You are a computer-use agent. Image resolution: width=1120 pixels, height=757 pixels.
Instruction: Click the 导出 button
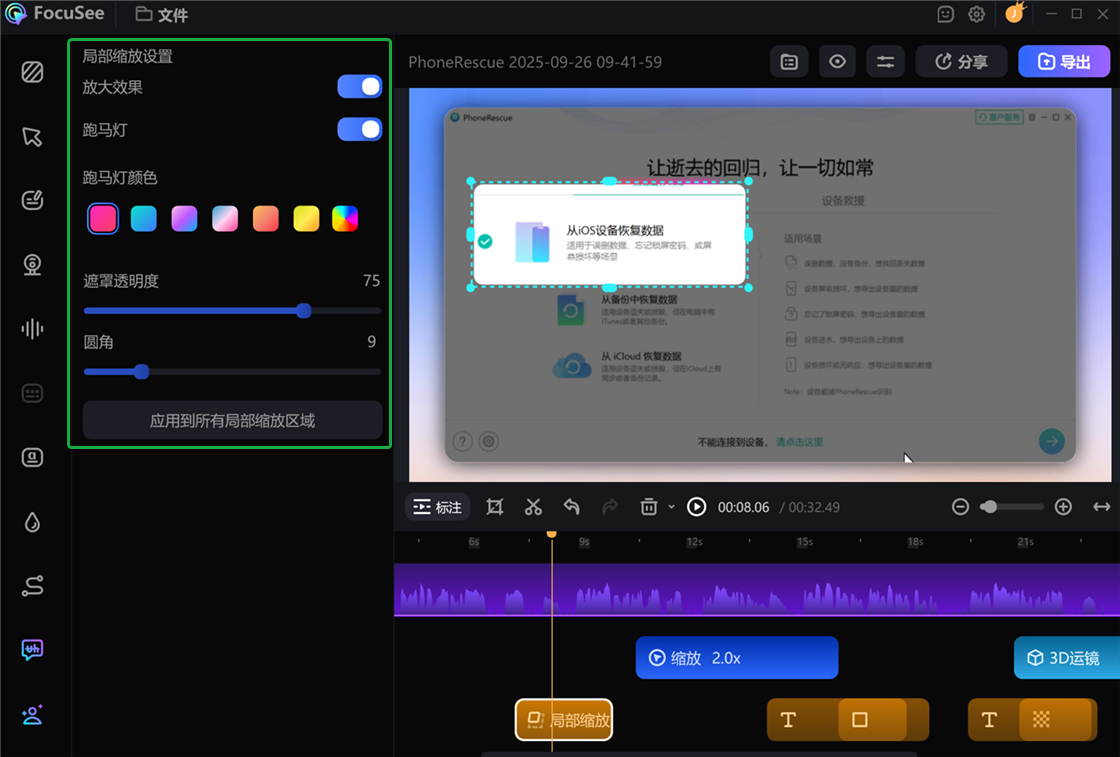pyautogui.click(x=1064, y=62)
